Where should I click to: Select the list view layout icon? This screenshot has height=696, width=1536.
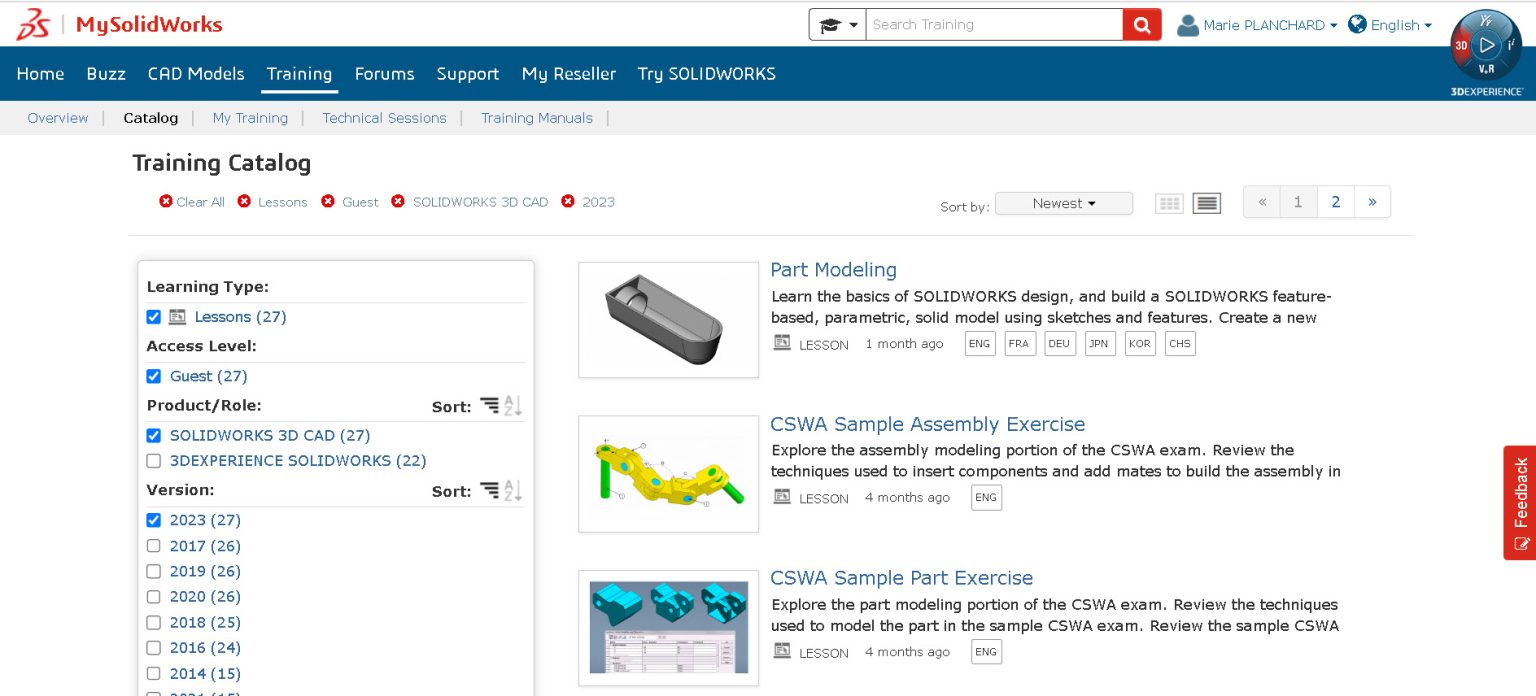click(1206, 202)
